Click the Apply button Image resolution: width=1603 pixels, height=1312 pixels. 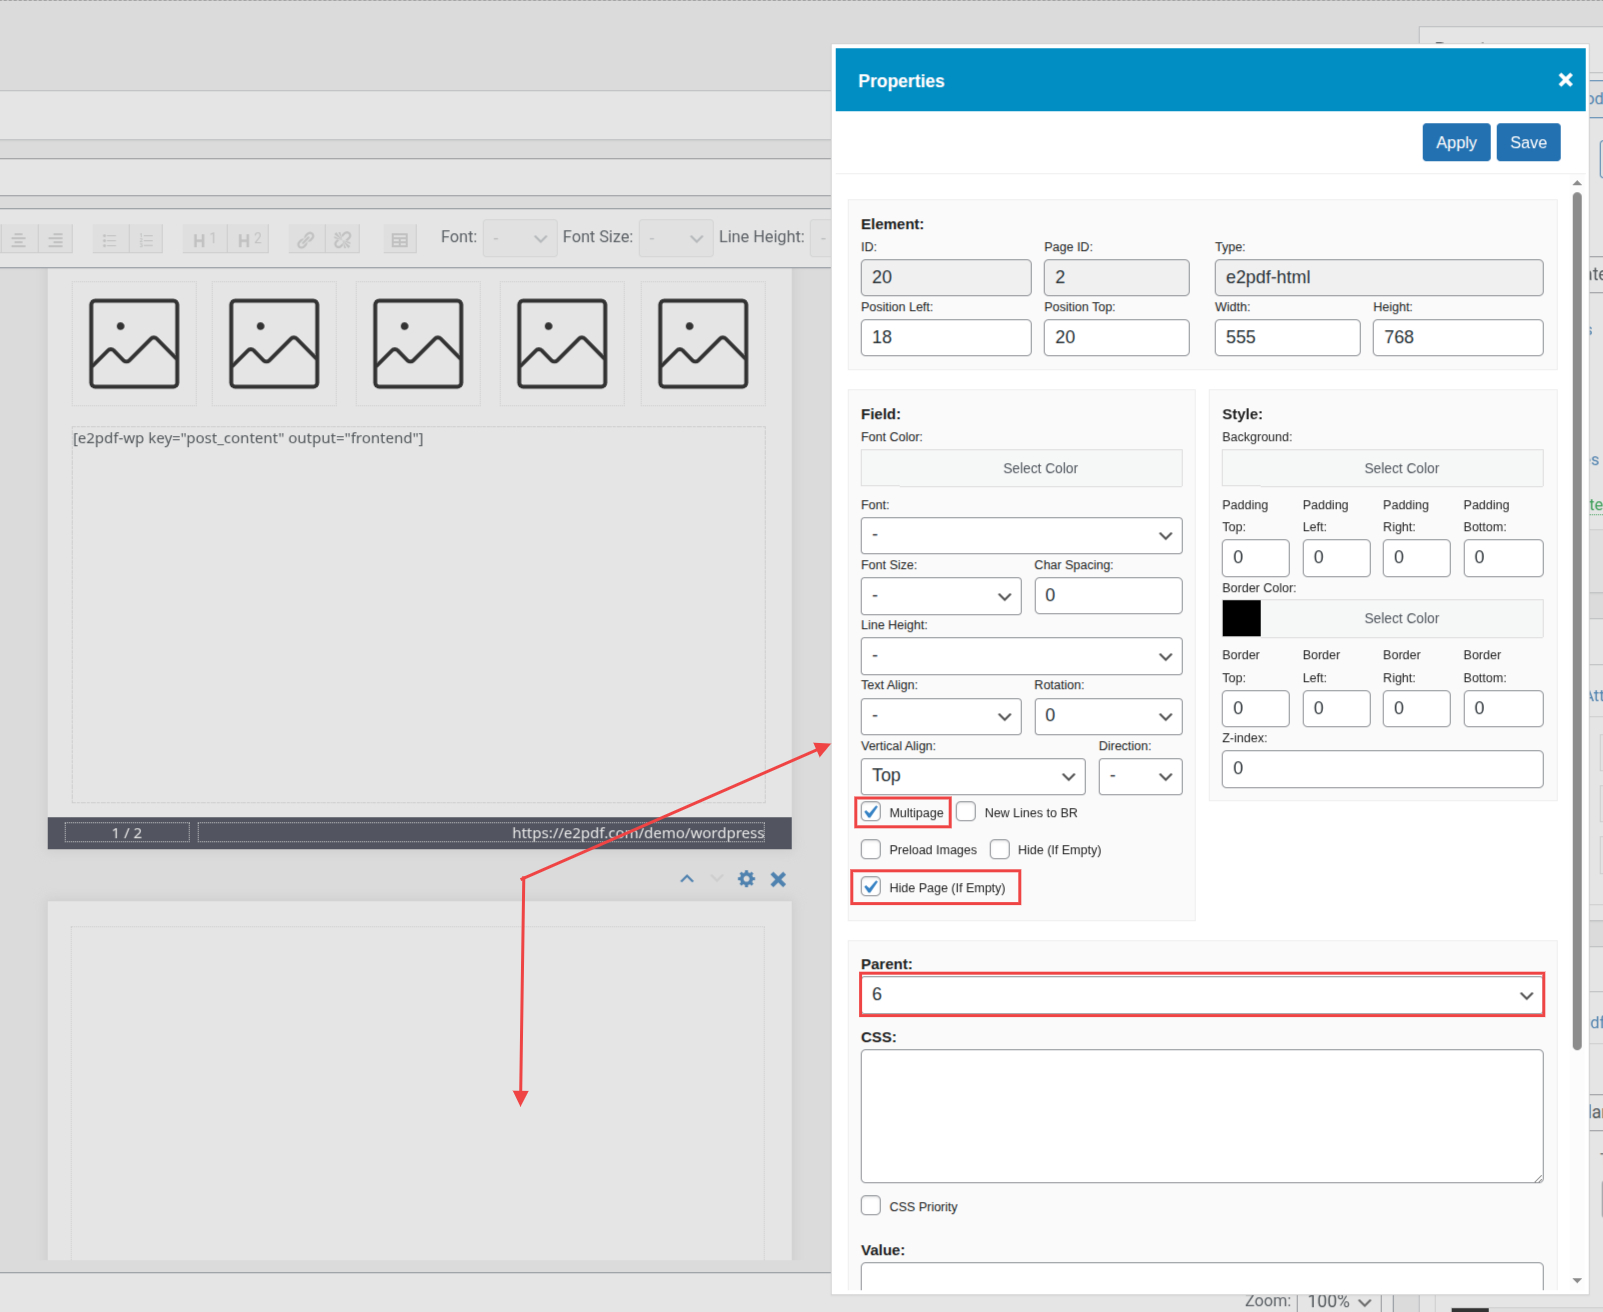(1455, 143)
